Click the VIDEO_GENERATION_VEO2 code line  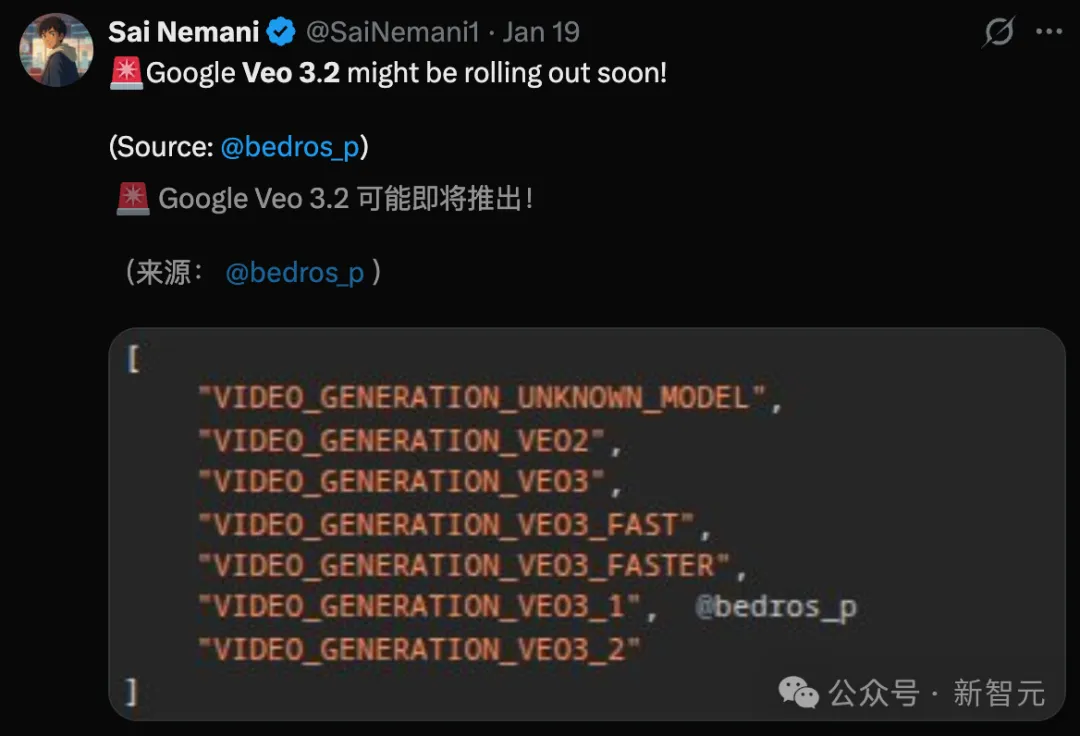[403, 440]
